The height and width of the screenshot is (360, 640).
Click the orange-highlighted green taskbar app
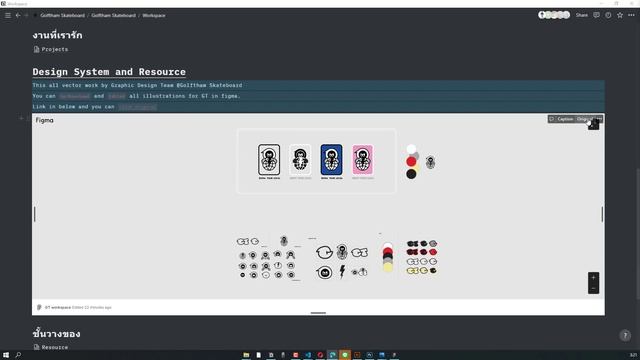pyautogui.click(x=345, y=355)
